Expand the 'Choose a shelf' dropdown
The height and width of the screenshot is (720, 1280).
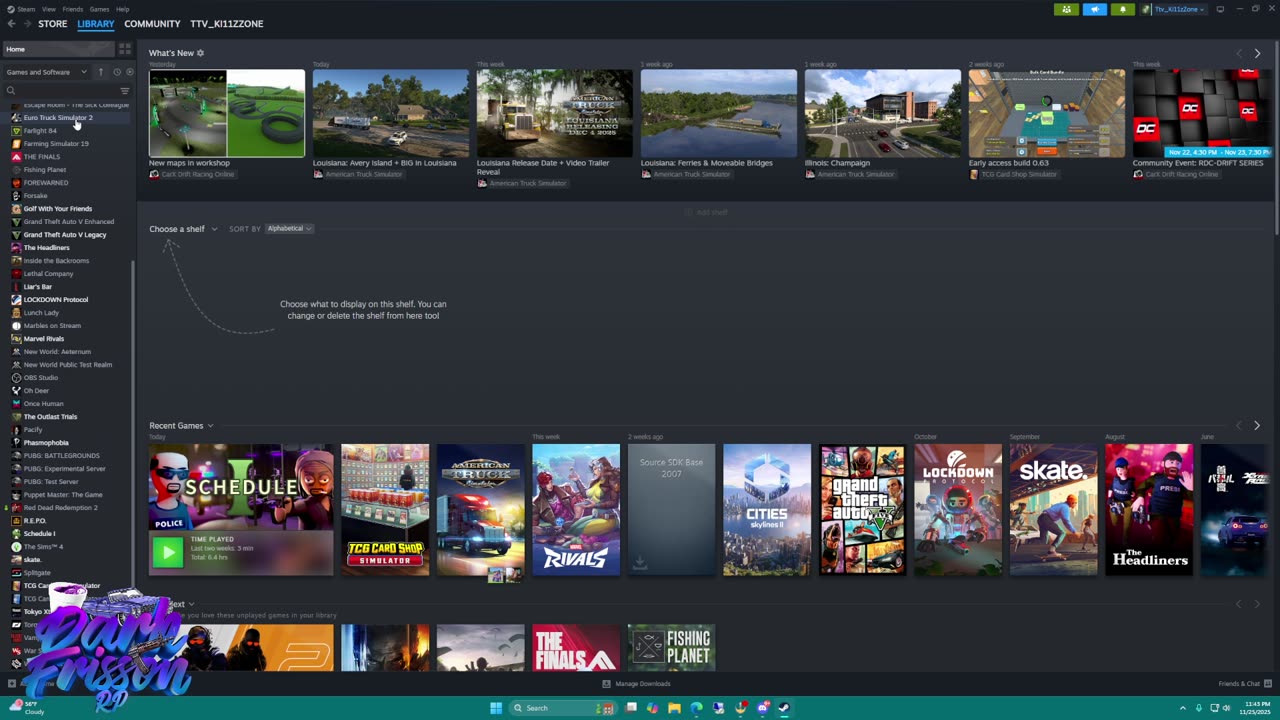tap(183, 229)
